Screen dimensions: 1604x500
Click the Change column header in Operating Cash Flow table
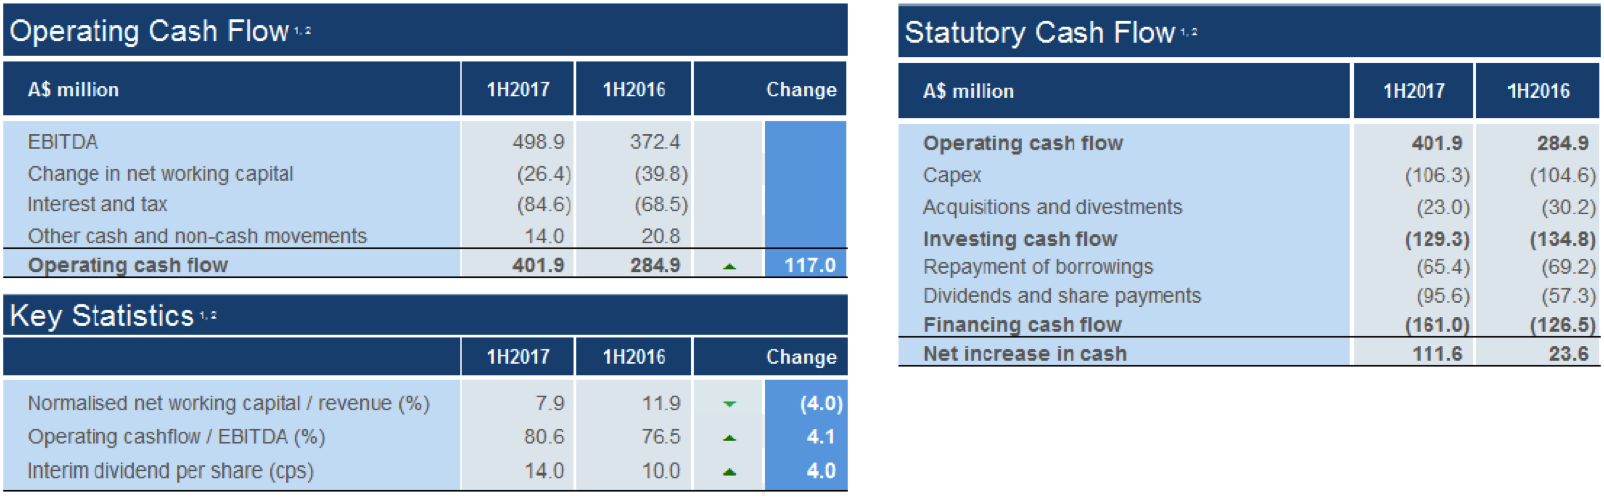[x=801, y=90]
